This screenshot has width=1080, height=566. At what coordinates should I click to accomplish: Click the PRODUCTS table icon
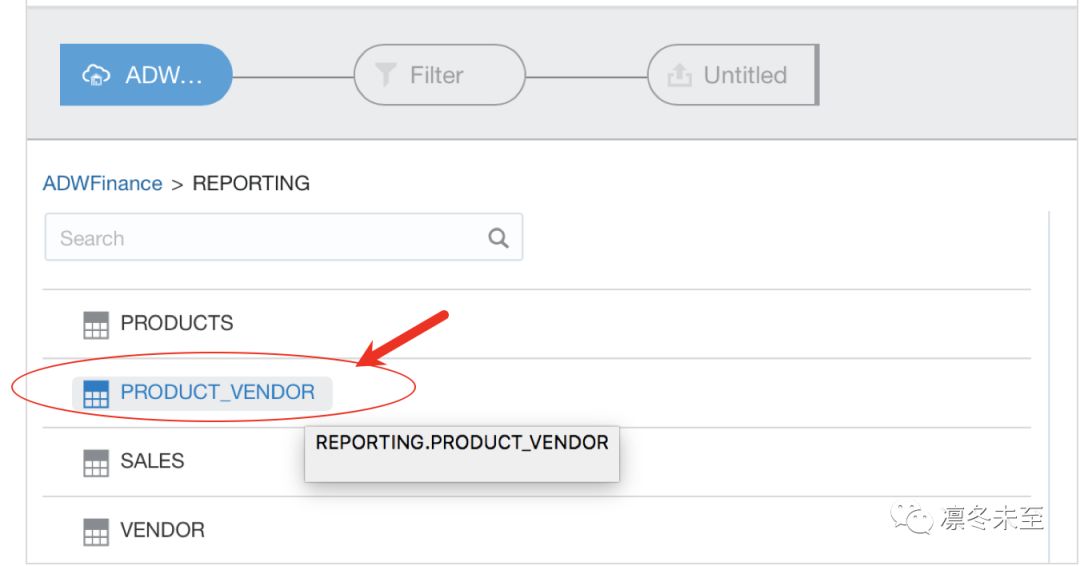coord(96,325)
